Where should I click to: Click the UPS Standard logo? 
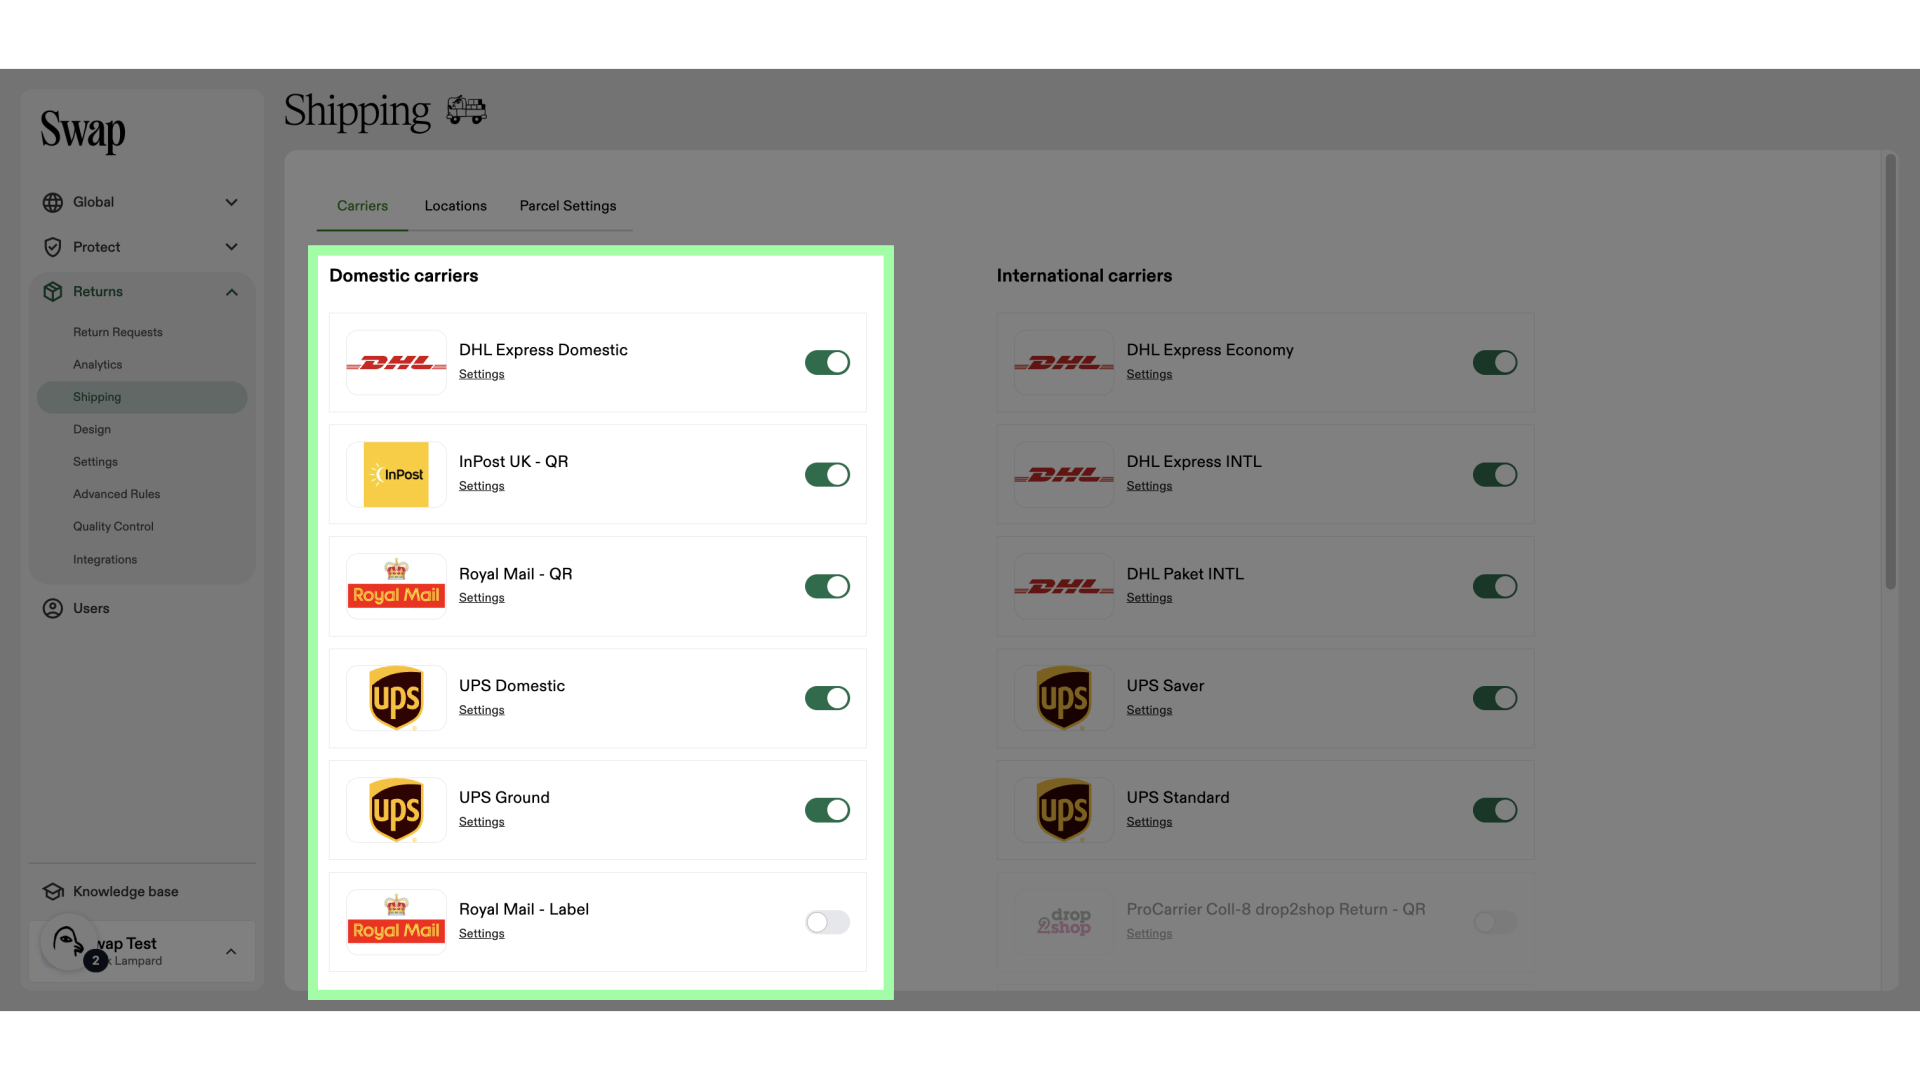(1064, 810)
